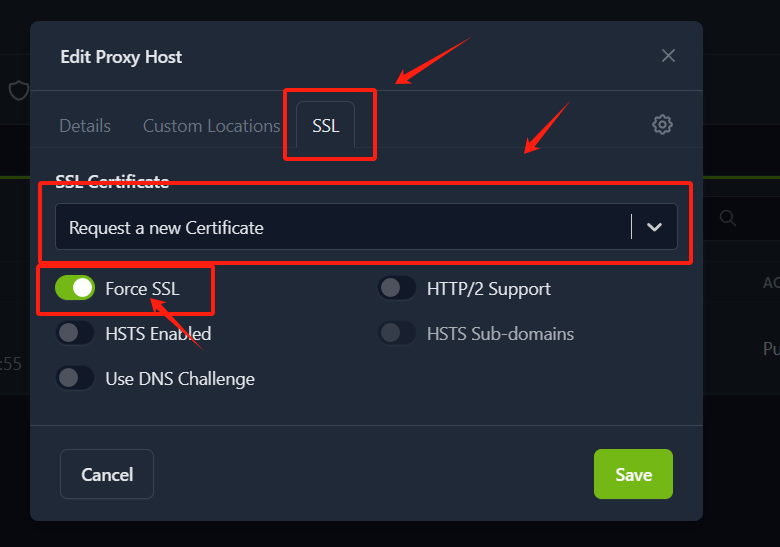Switch to the Details tab

coord(85,126)
